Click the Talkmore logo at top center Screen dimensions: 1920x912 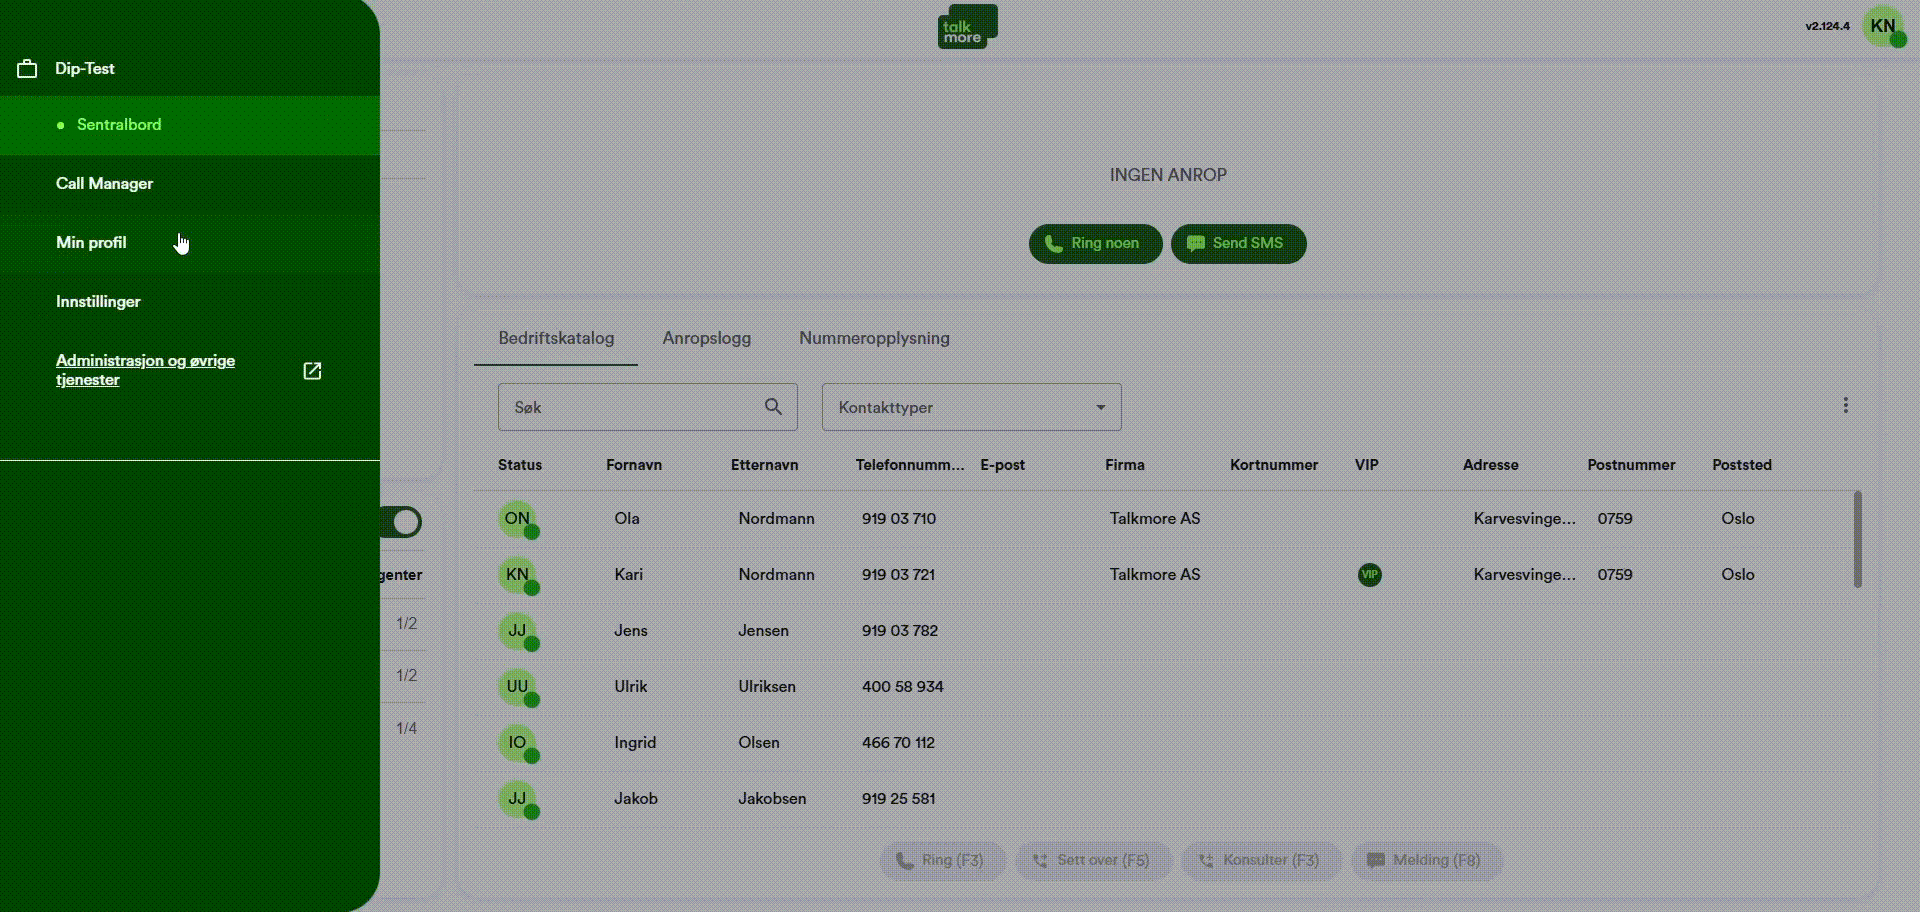(x=966, y=26)
